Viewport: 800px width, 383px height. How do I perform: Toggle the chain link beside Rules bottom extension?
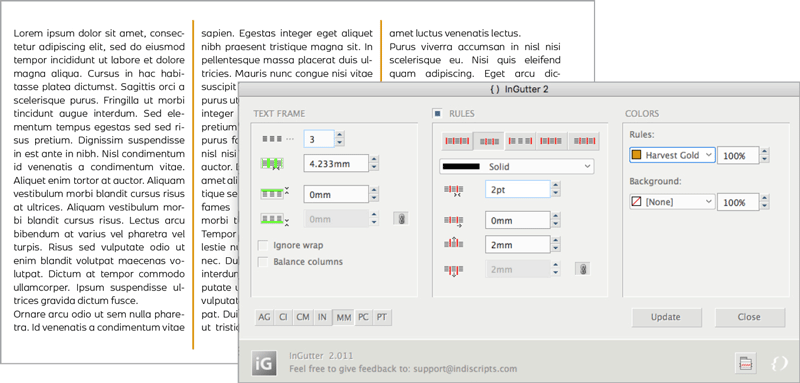coord(583,269)
